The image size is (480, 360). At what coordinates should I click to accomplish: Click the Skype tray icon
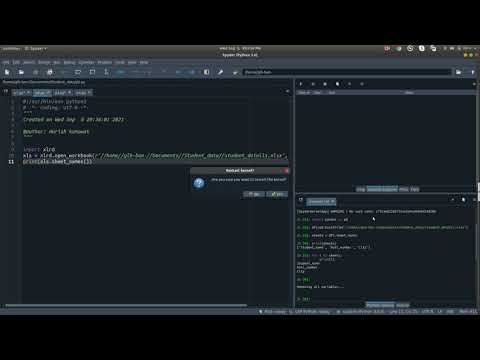pyautogui.click(x=422, y=49)
